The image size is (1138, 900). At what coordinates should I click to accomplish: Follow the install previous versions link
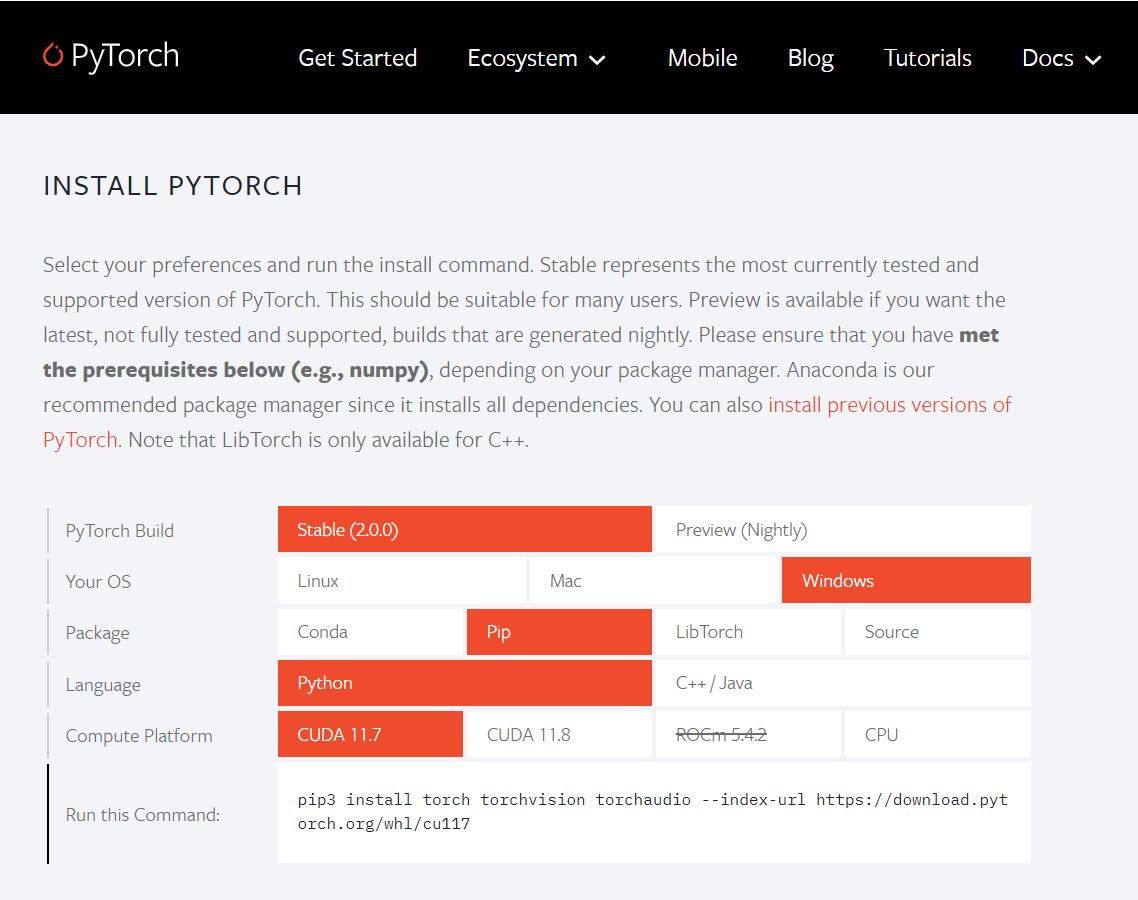tap(890, 404)
